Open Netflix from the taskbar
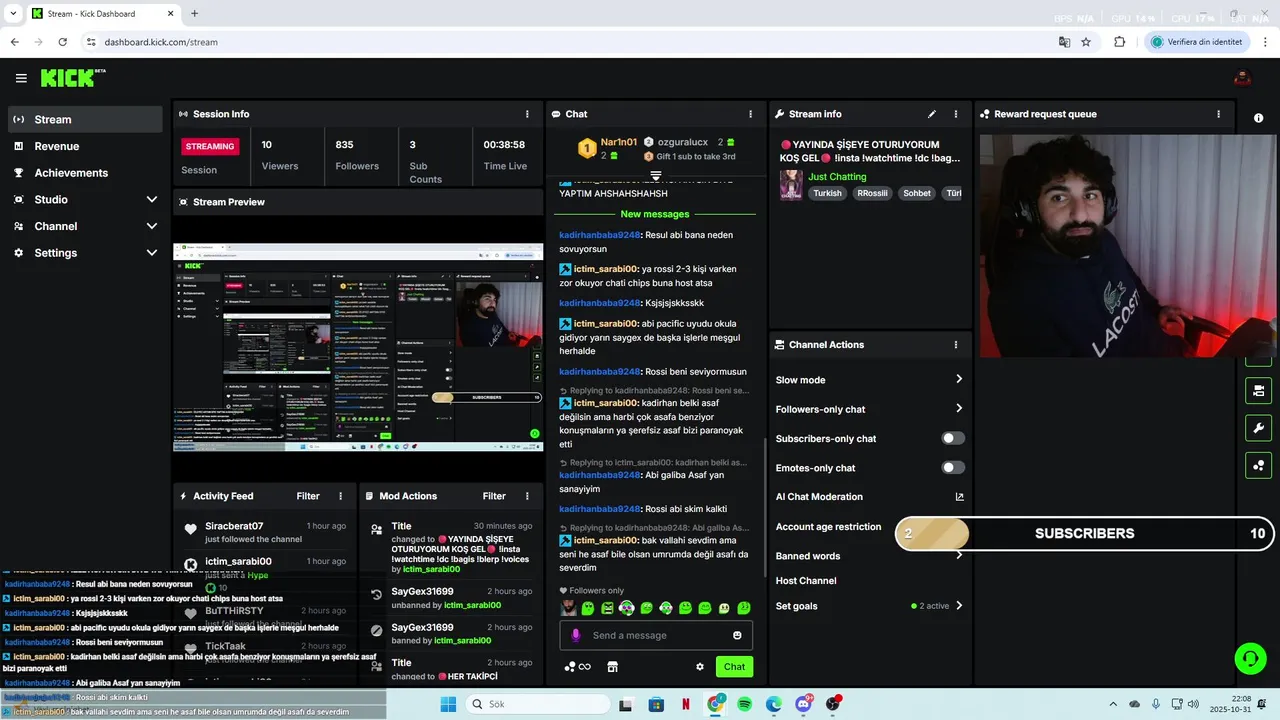This screenshot has width=1280, height=720. (685, 704)
